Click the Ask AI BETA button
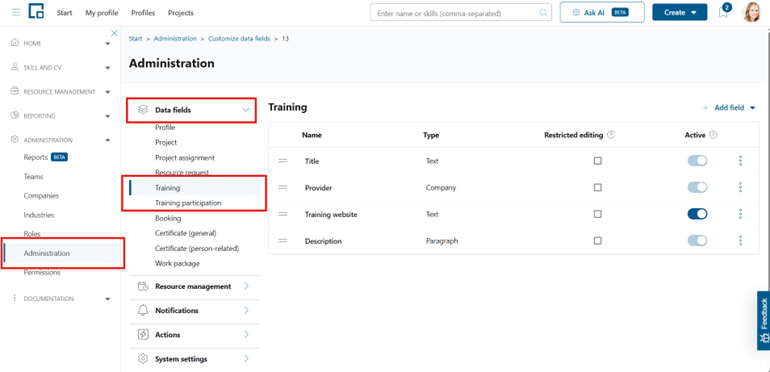 pyautogui.click(x=602, y=13)
